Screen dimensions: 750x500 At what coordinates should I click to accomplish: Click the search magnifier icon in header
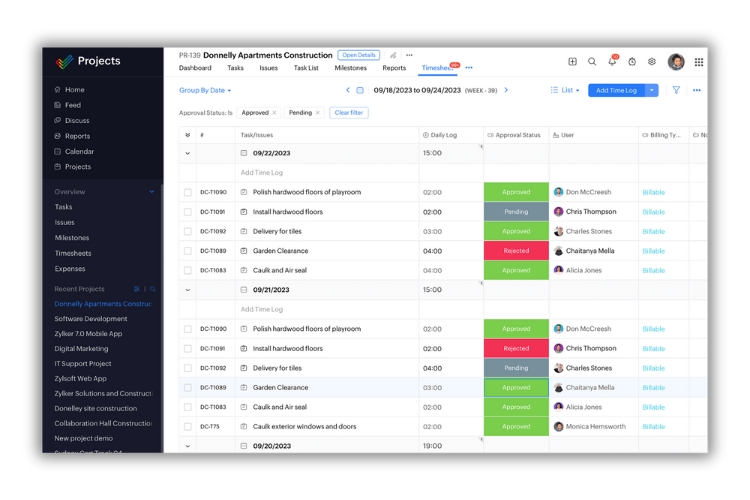pyautogui.click(x=592, y=62)
